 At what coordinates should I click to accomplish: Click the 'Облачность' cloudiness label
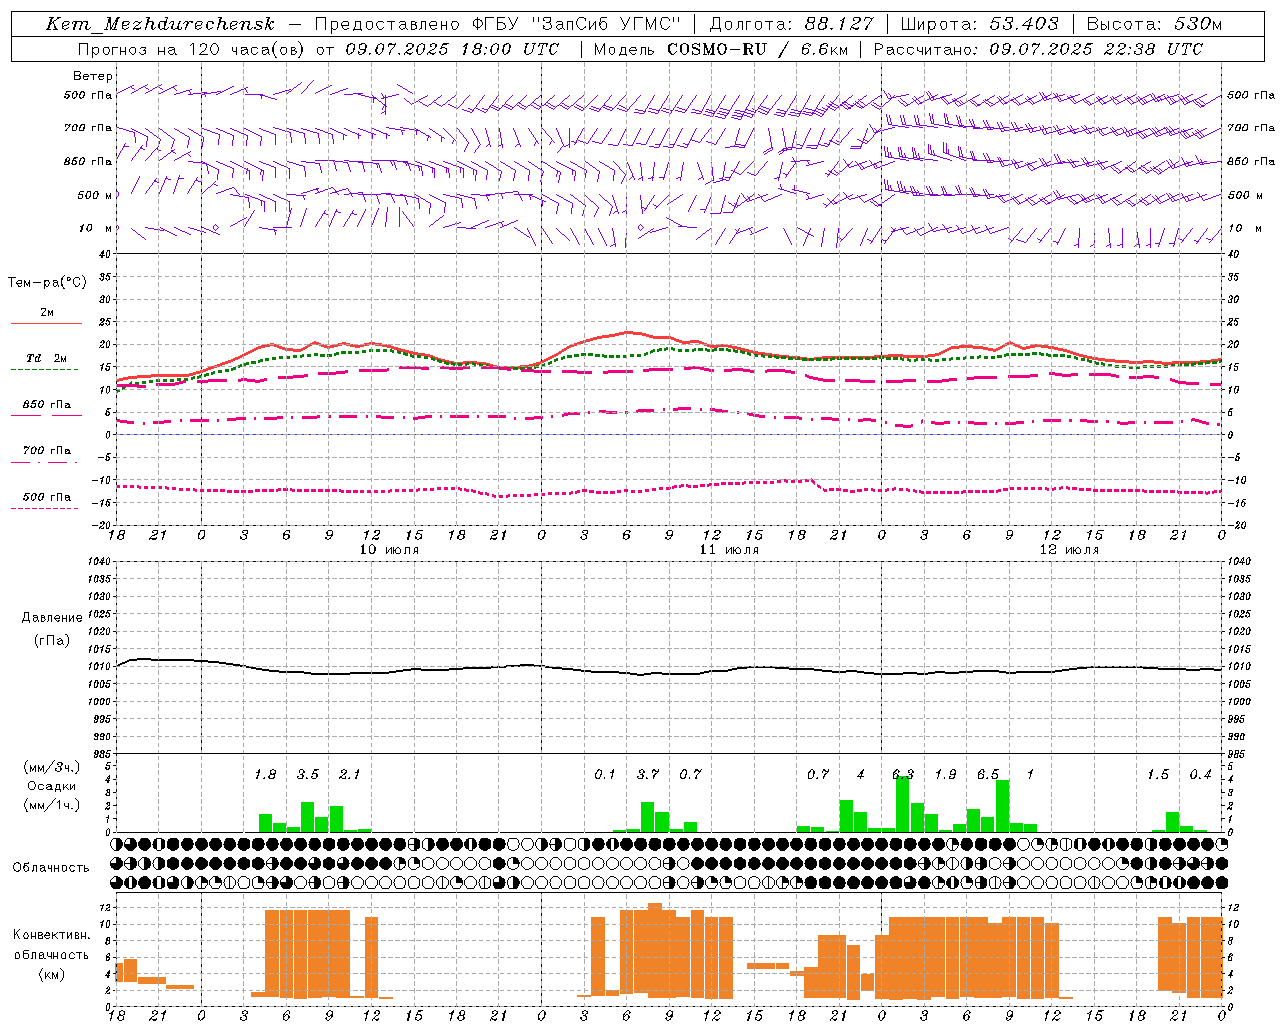tap(51, 867)
